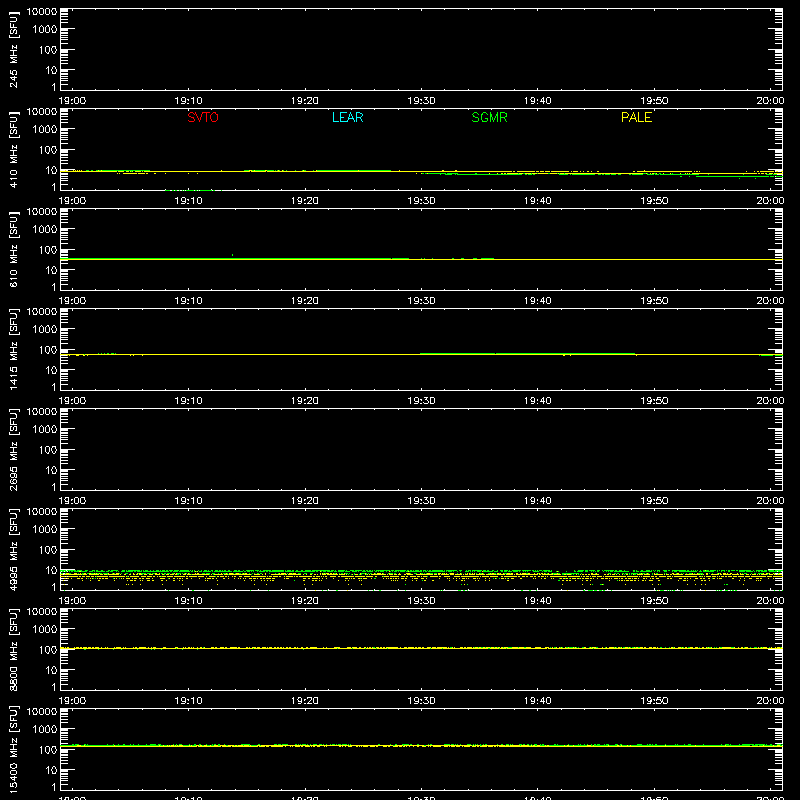Select the 245 MHz [SFU] axis title

click(x=14, y=49)
